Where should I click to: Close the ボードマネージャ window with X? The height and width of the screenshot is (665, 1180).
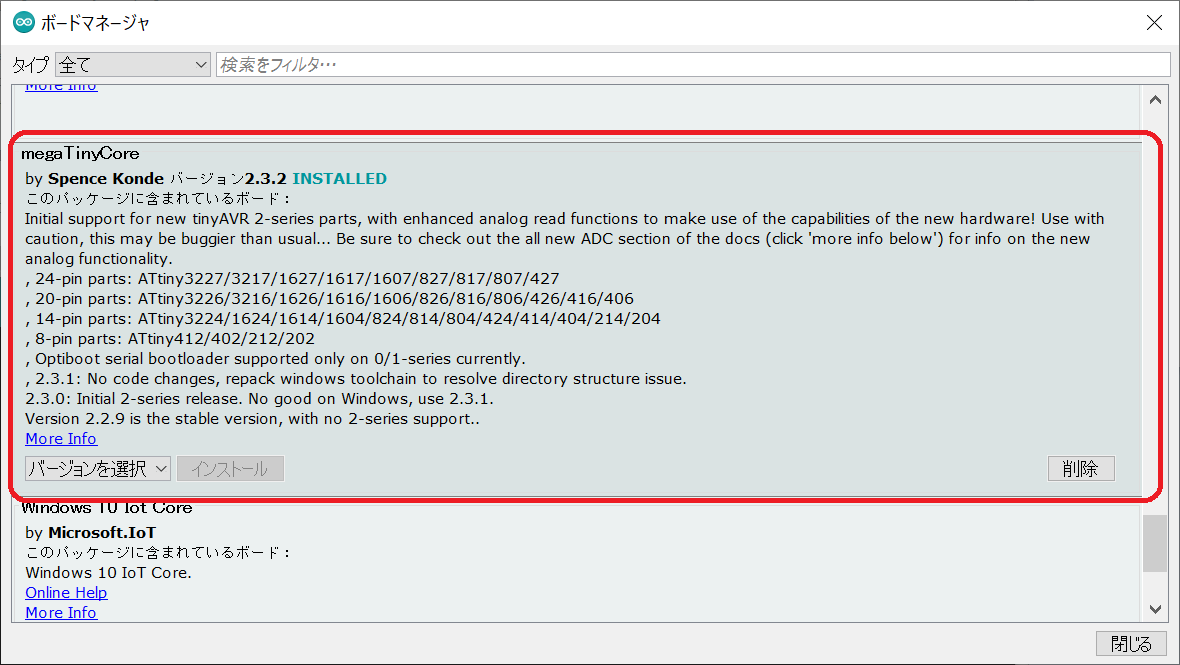[x=1153, y=22]
